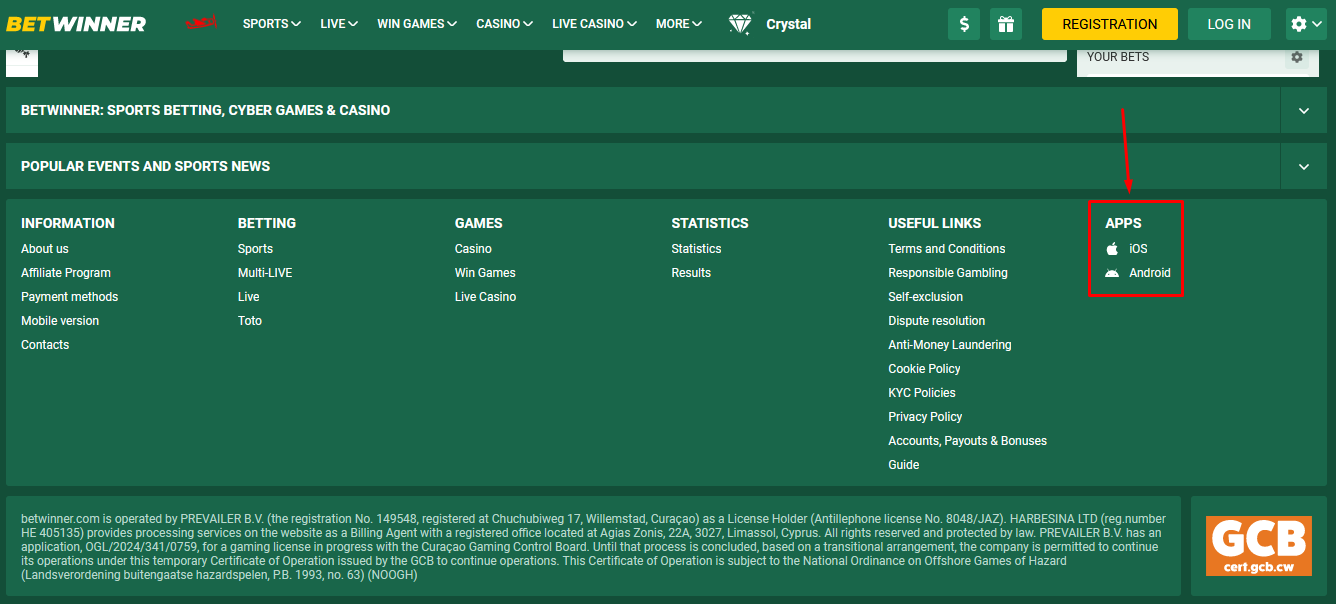Open Live Casino footer link
The width and height of the screenshot is (1336, 604).
tap(486, 297)
